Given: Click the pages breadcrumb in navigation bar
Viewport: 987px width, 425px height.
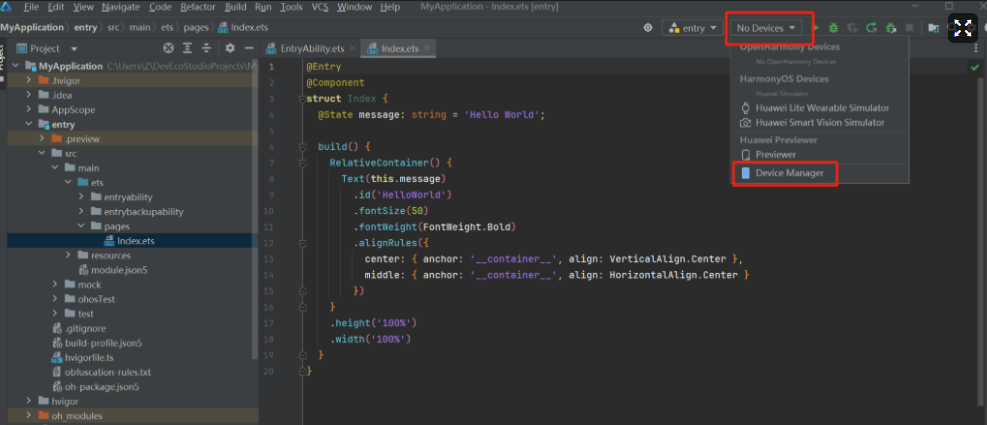Looking at the screenshot, I should [195, 28].
